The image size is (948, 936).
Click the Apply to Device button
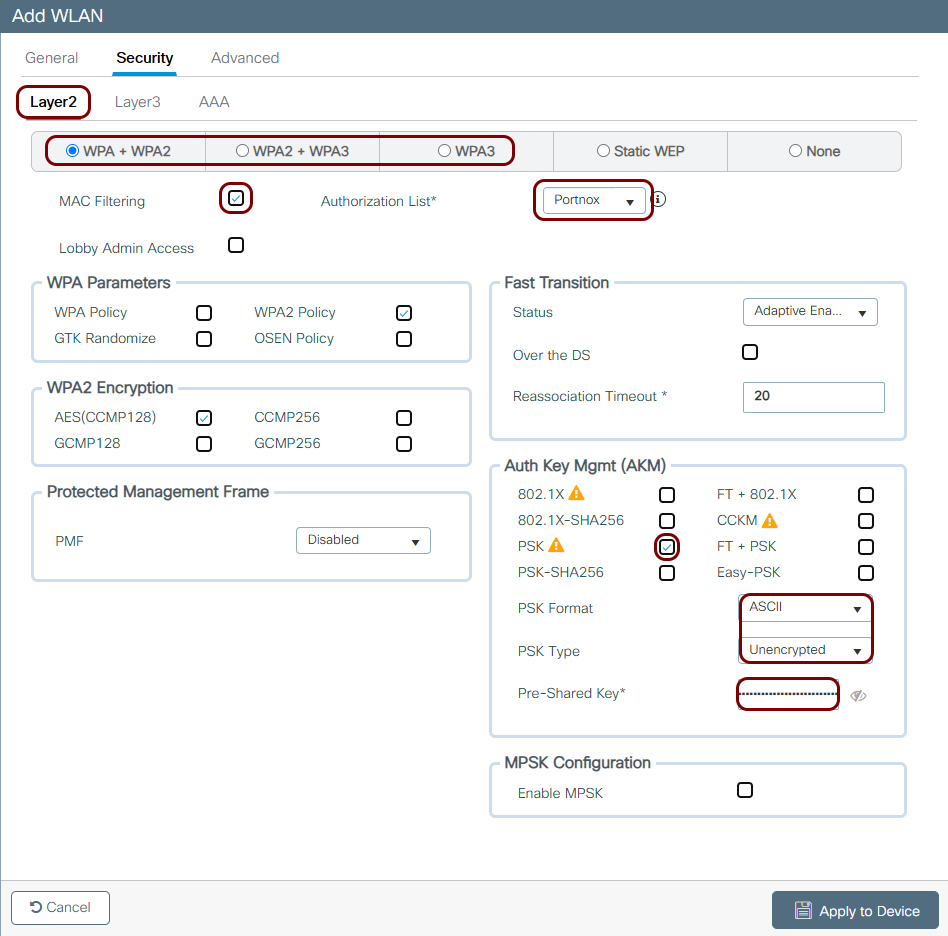coord(855,910)
